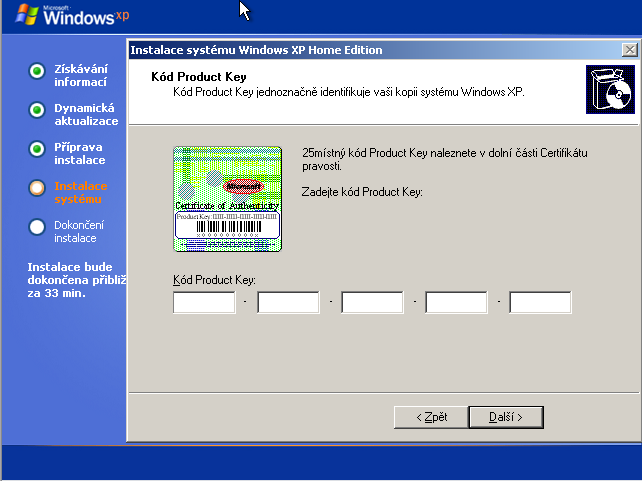Click the fourth Product Key input box
Image resolution: width=642 pixels, height=481 pixels.
[x=457, y=302]
